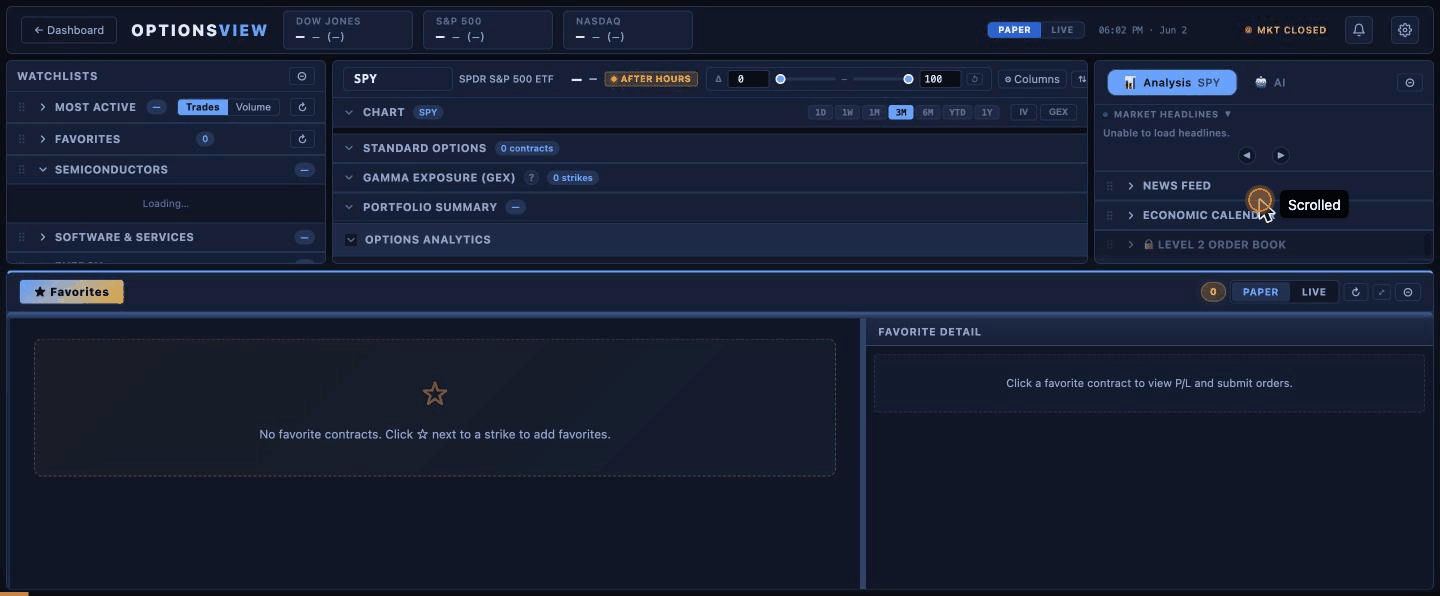Select the 6M chart range
1440x596 pixels.
pyautogui.click(x=928, y=113)
